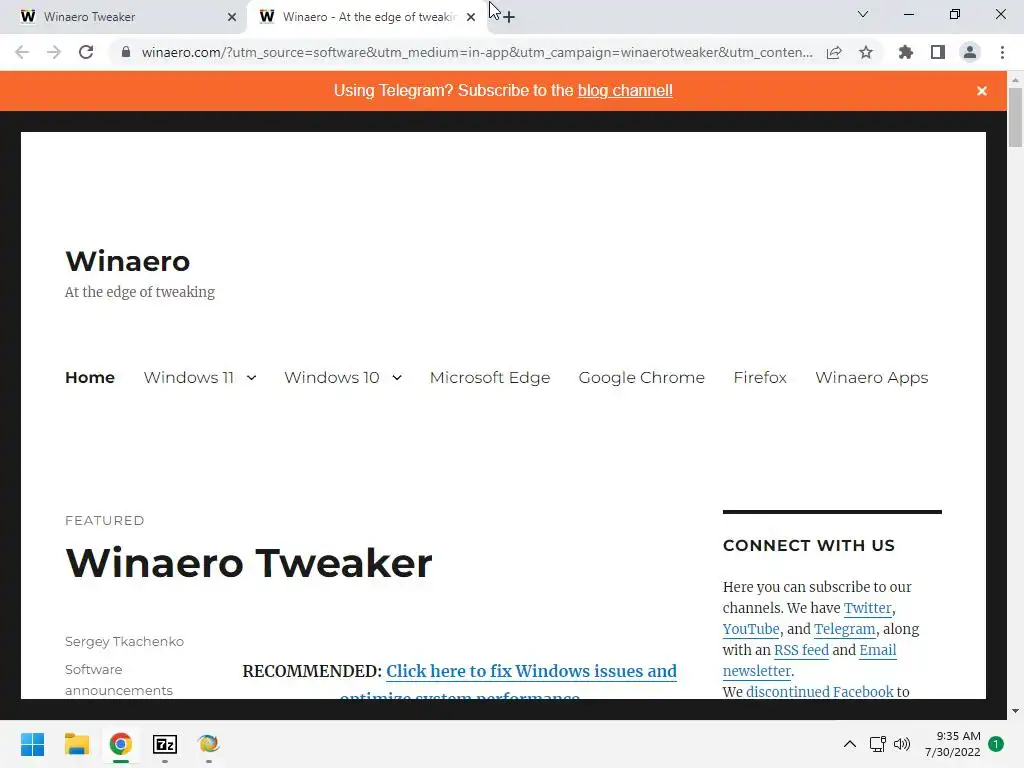Bookmark this page with star icon

pos(866,52)
